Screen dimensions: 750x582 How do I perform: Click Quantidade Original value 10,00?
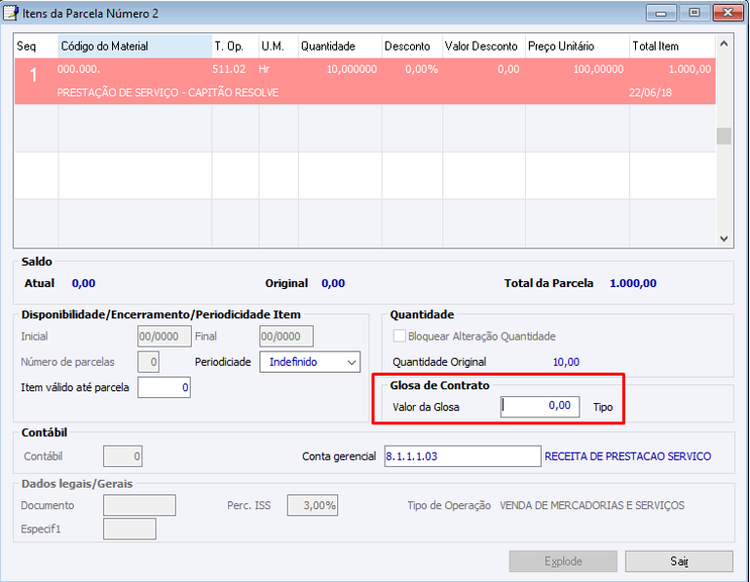pos(566,362)
